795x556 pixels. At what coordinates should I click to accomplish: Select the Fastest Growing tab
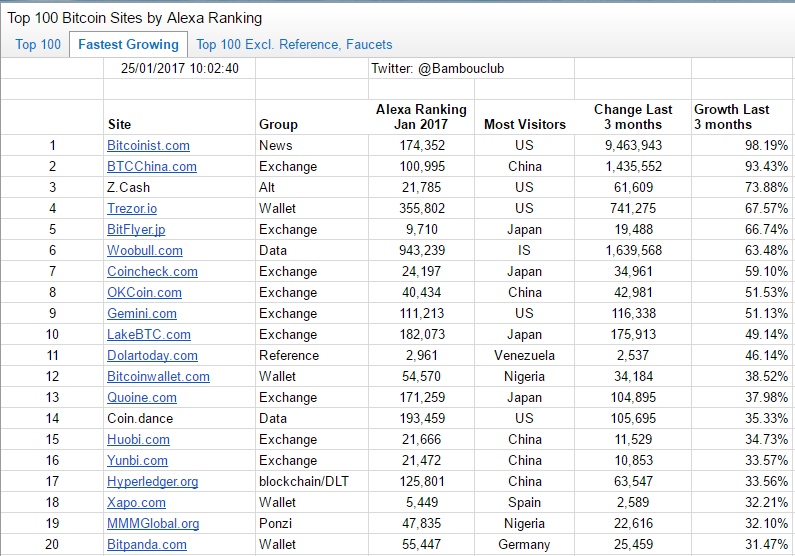coord(128,45)
